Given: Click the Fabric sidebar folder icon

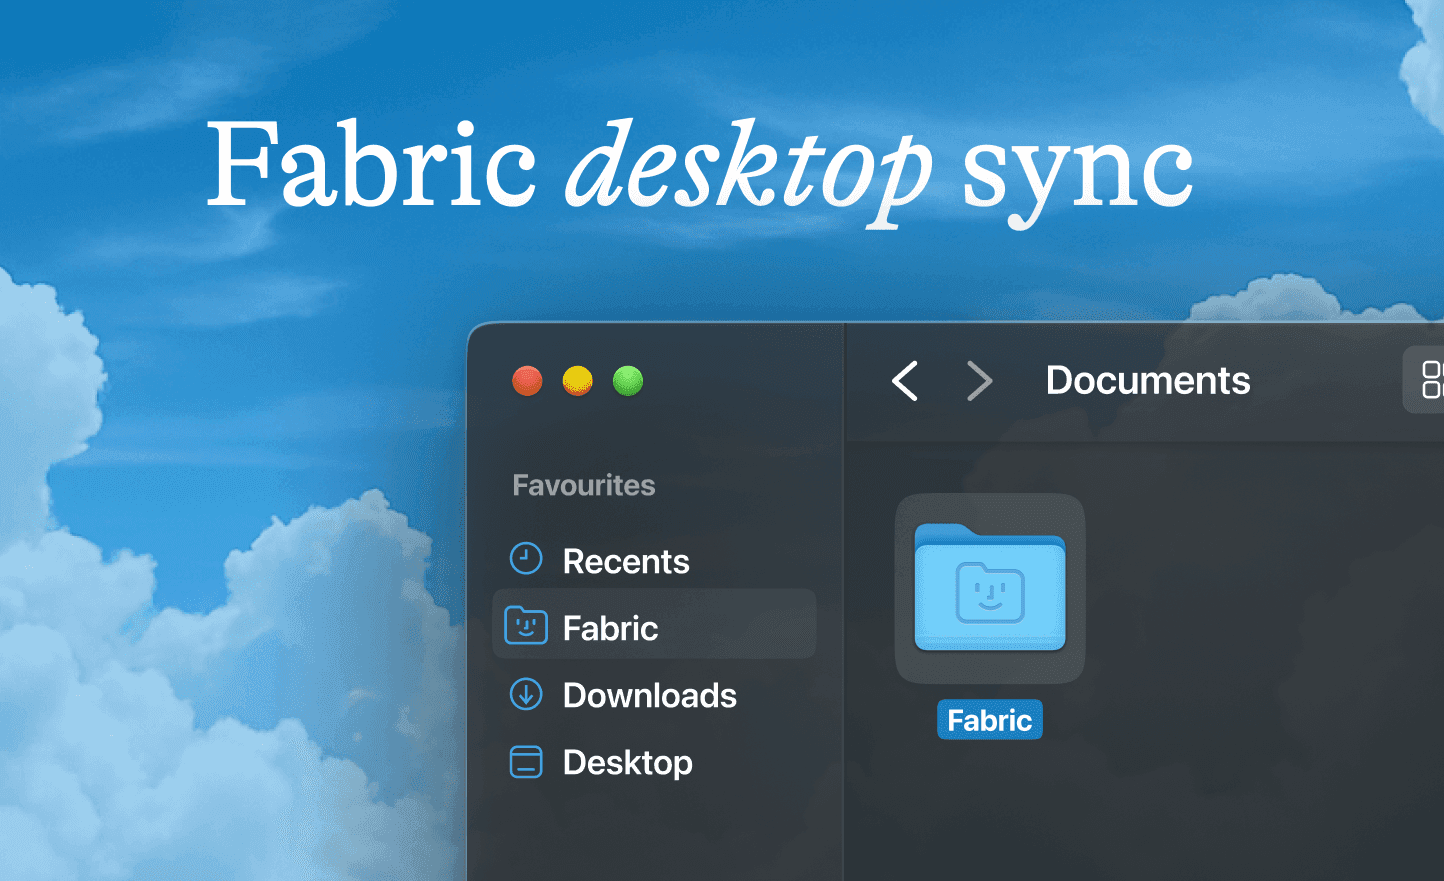Looking at the screenshot, I should (x=526, y=626).
